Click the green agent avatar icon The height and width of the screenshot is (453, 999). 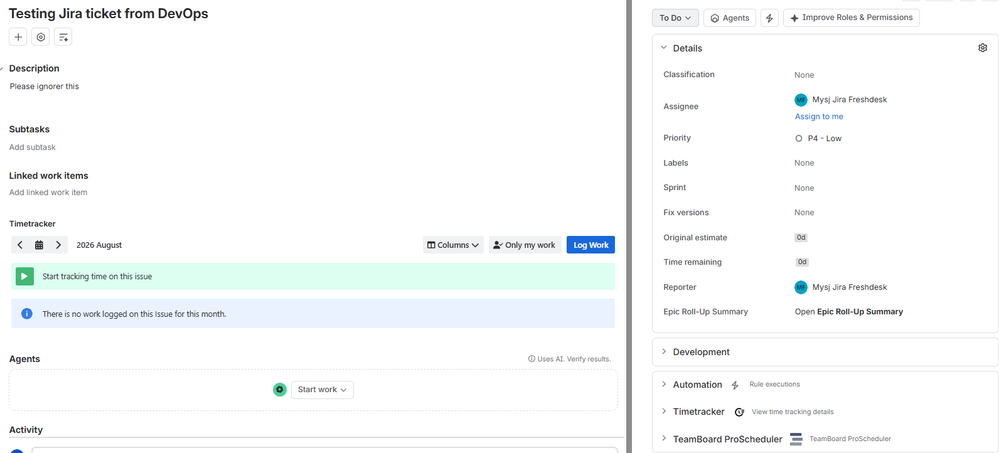click(x=280, y=389)
